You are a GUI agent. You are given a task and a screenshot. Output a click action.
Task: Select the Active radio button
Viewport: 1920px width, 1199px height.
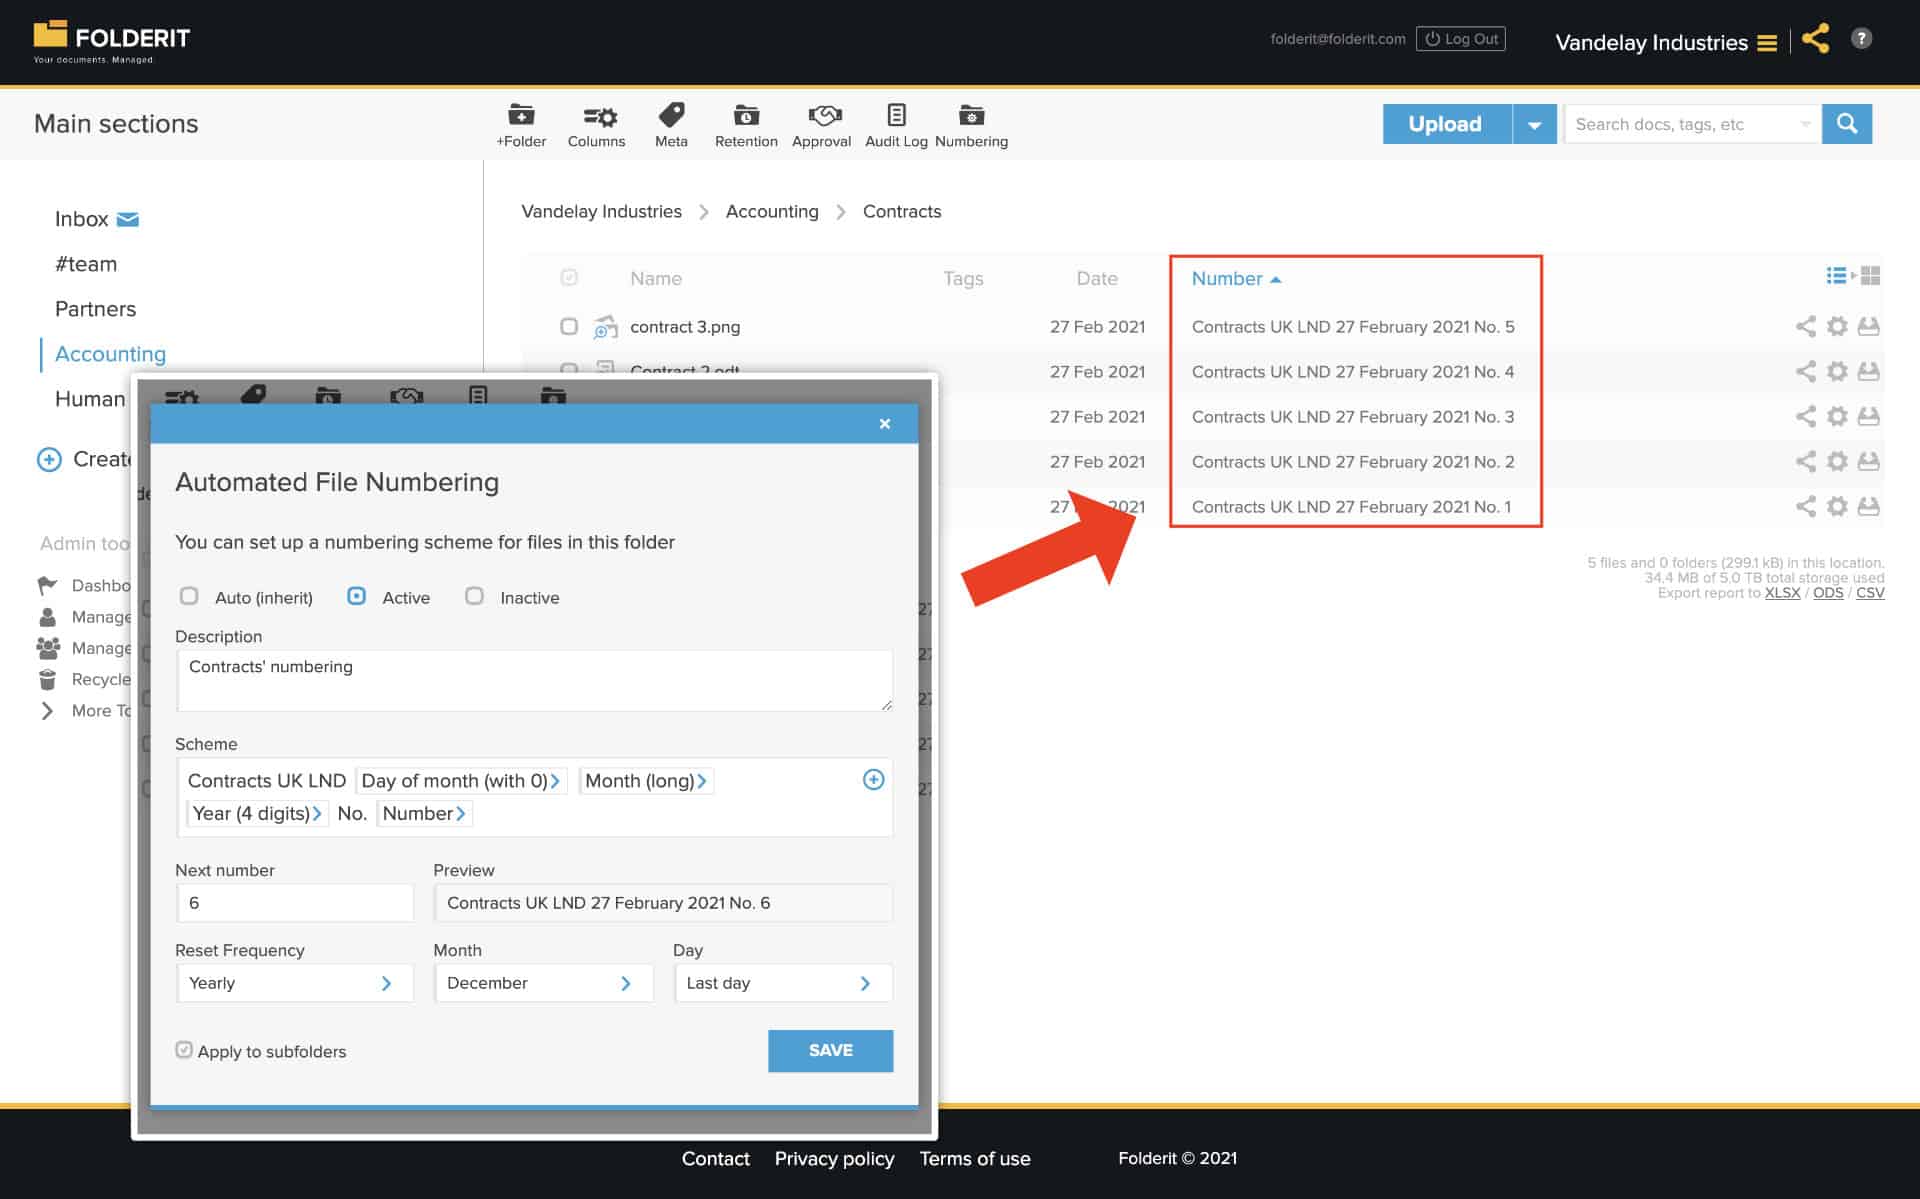358,595
